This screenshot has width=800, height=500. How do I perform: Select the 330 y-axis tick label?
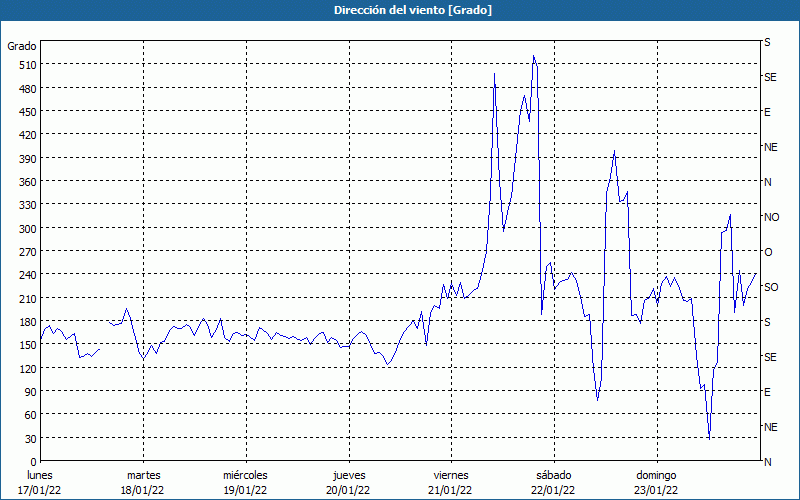(28, 205)
